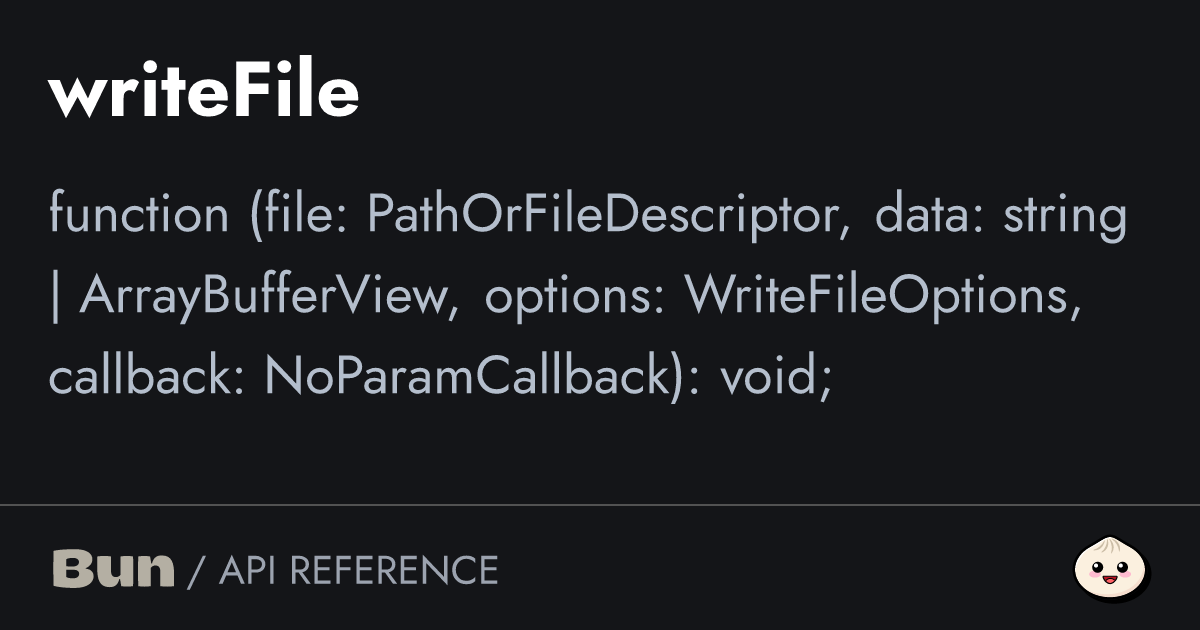Click the Bun wordmark logo
1200x630 pixels.
click(113, 570)
